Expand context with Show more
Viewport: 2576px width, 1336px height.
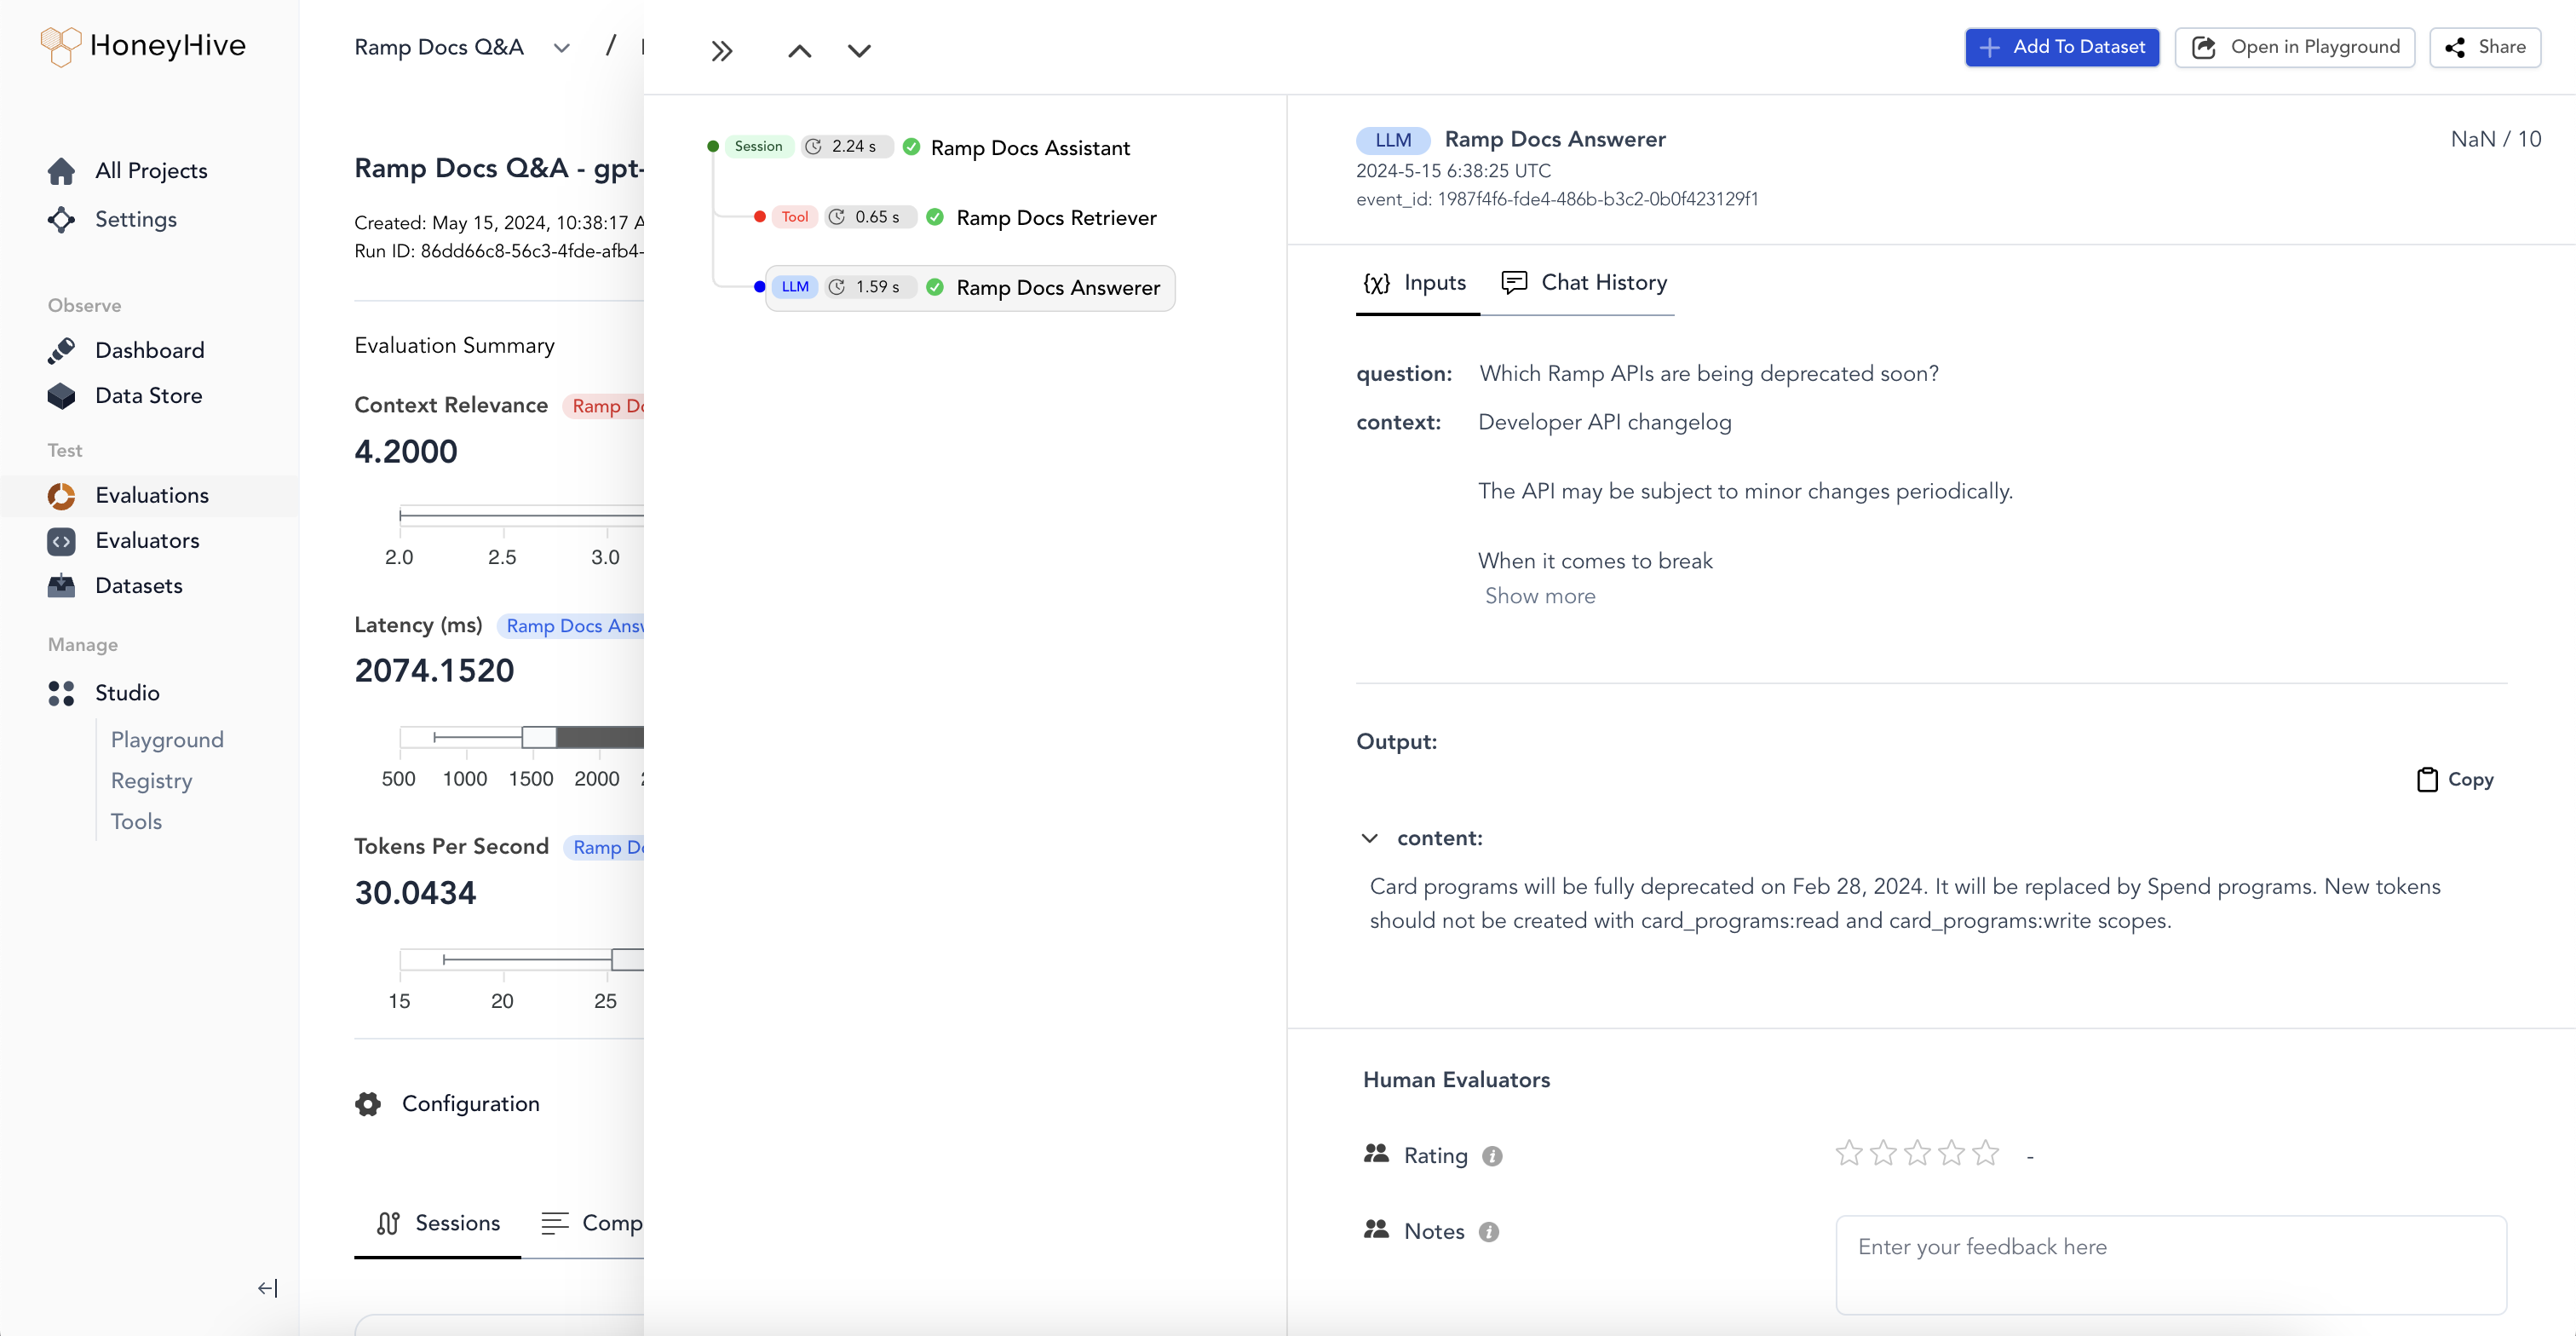tap(1540, 596)
